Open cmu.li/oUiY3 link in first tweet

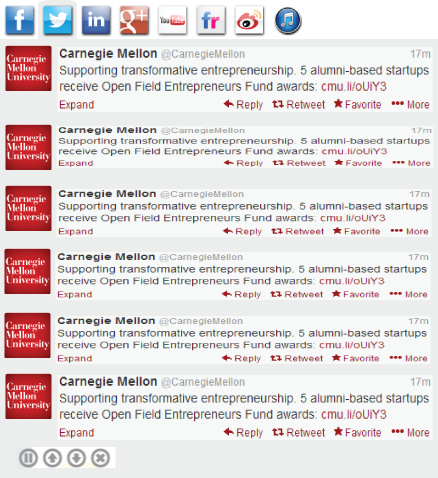354,87
